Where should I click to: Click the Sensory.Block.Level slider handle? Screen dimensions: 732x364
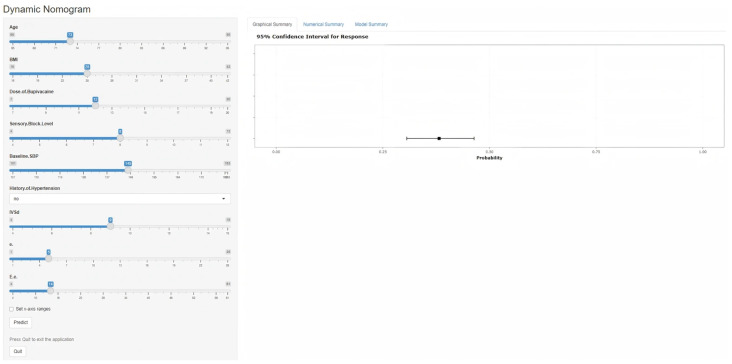point(120,138)
